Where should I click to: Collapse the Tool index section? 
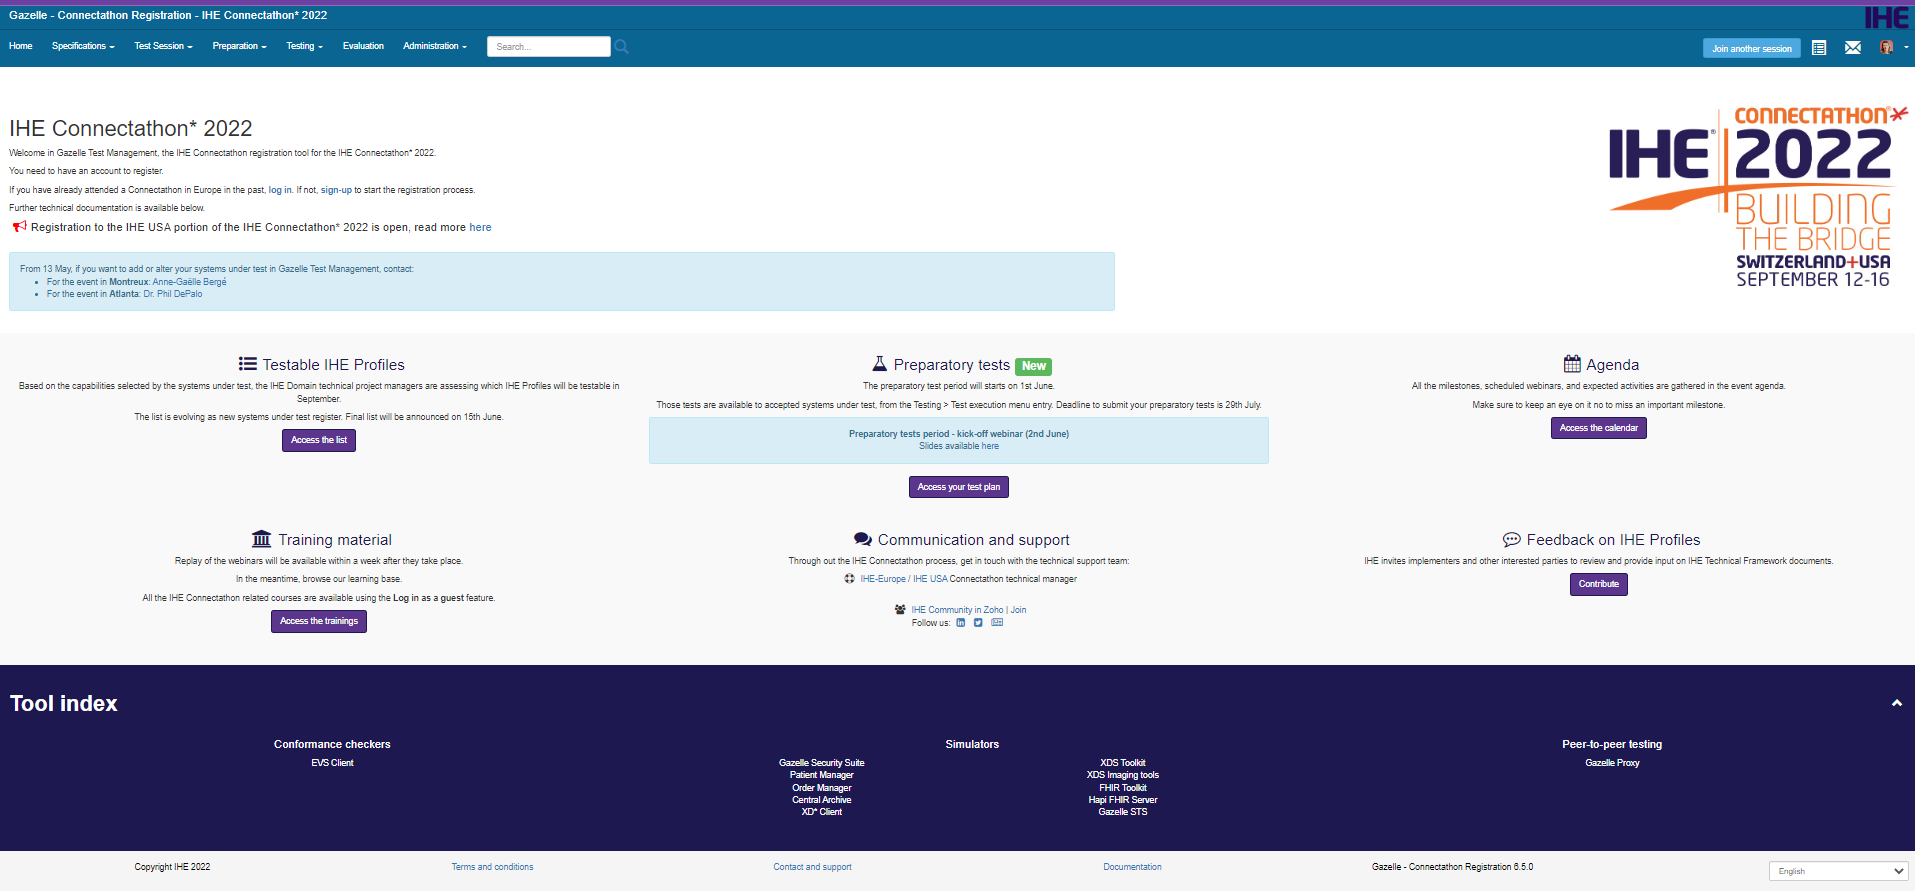click(1896, 703)
